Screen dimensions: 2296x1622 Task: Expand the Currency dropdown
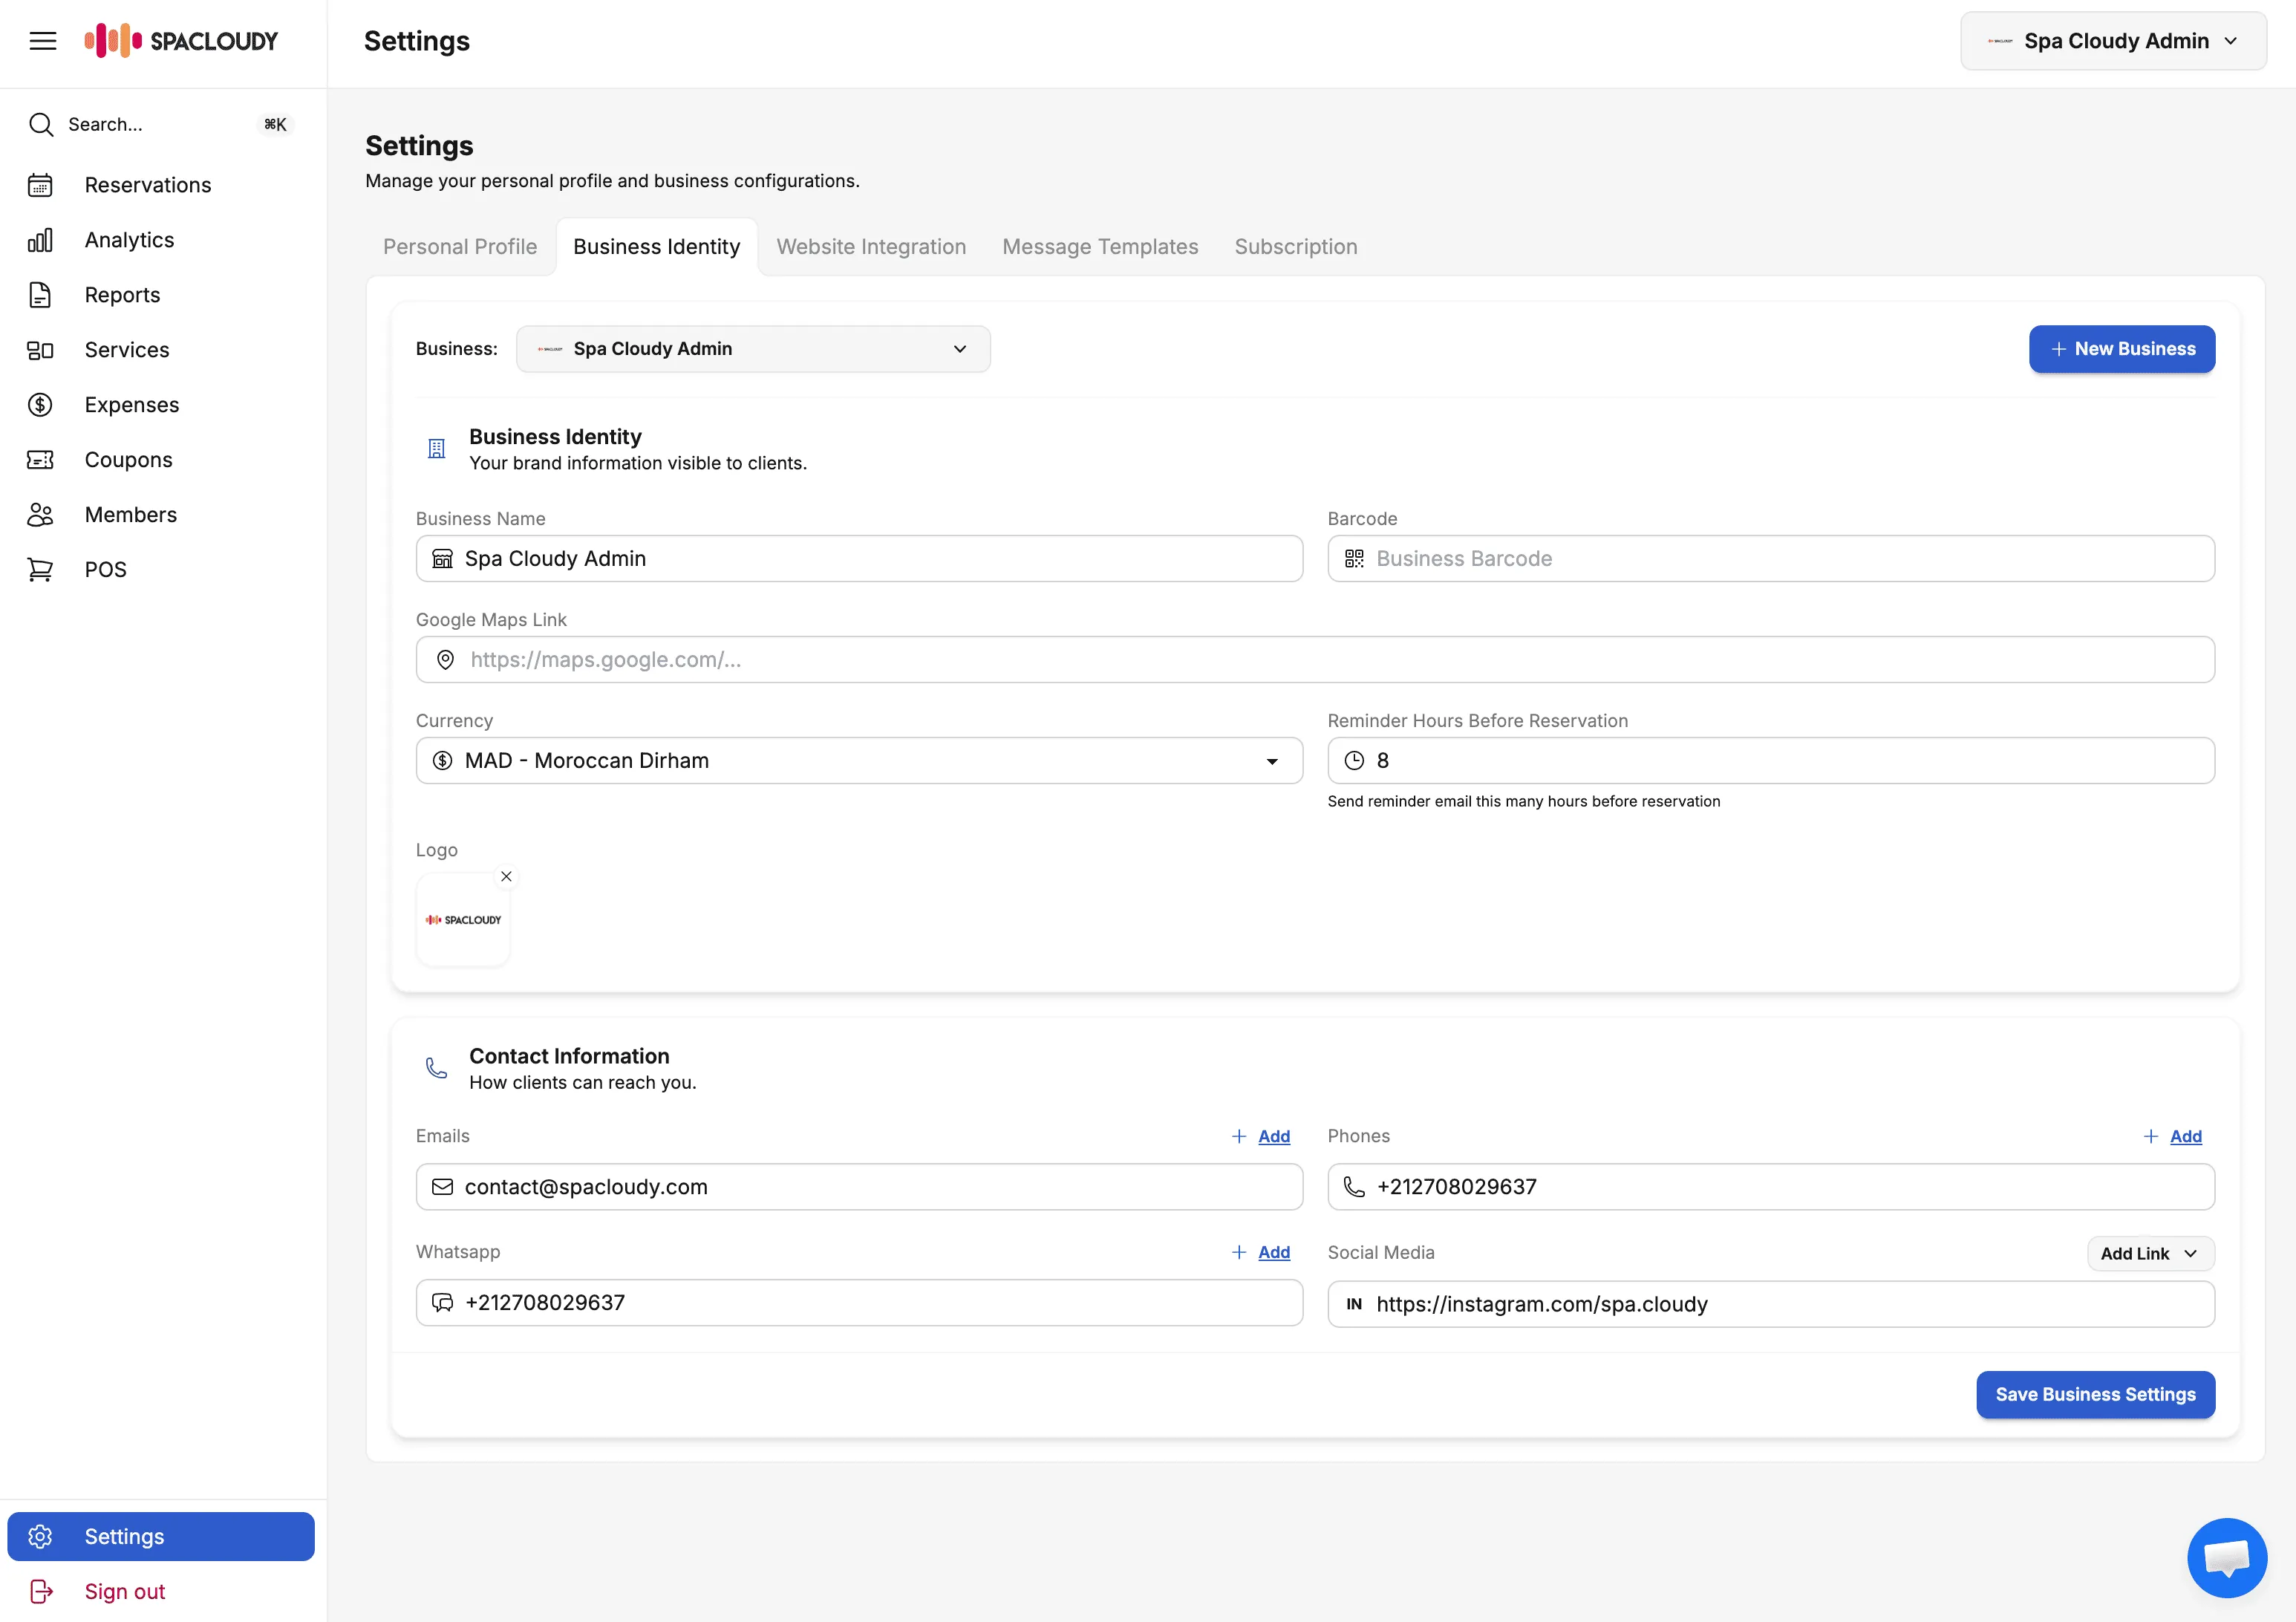click(x=859, y=761)
